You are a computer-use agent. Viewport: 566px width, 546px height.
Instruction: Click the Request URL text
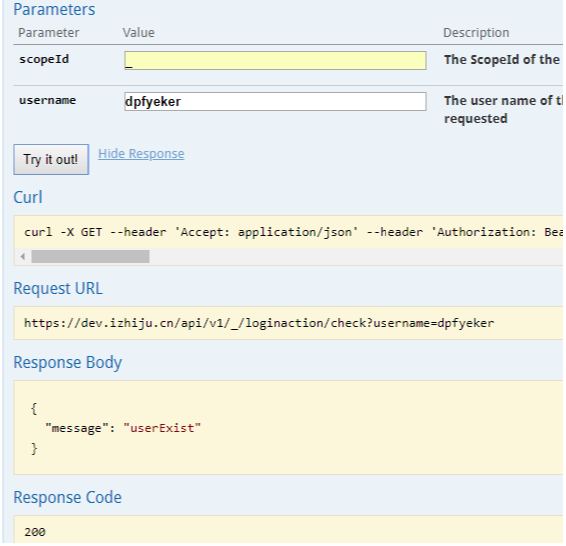[x=259, y=323]
